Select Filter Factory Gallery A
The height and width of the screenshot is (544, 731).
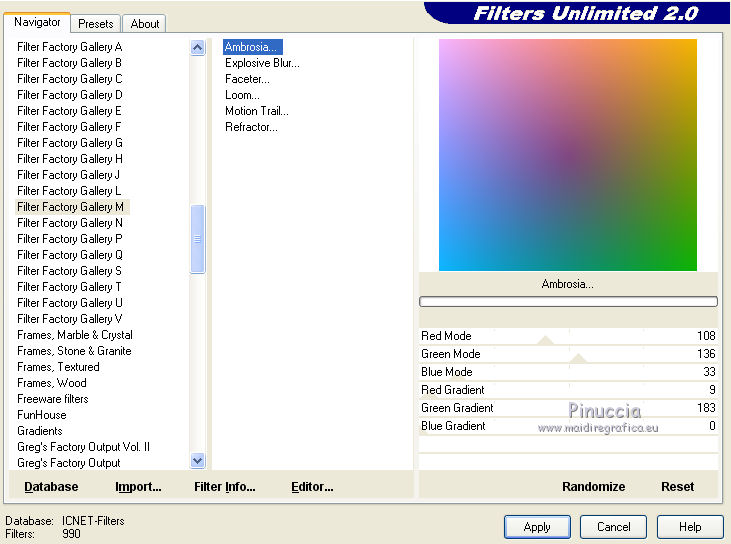69,47
